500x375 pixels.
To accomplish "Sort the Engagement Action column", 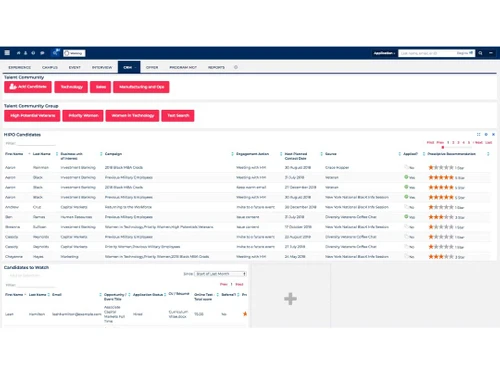I will (x=281, y=154).
